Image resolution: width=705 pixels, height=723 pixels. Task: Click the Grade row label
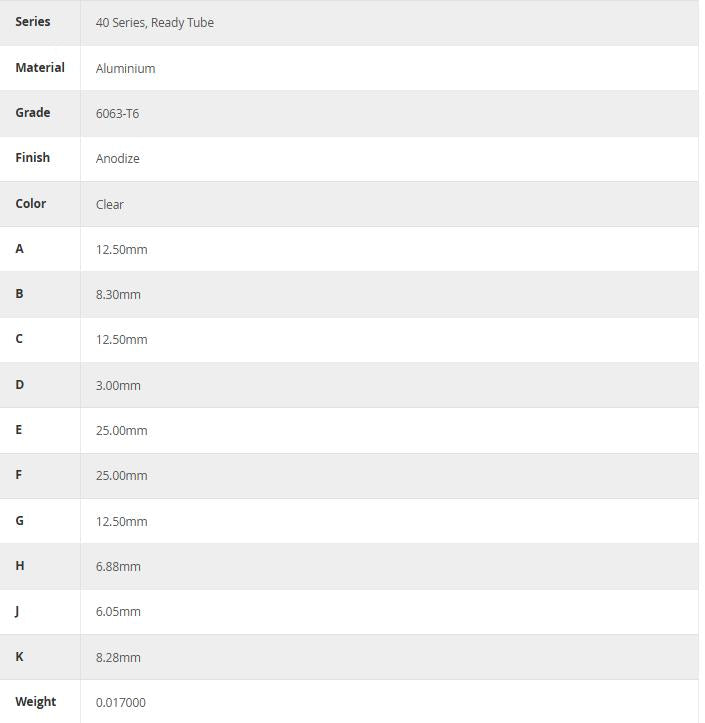[33, 113]
